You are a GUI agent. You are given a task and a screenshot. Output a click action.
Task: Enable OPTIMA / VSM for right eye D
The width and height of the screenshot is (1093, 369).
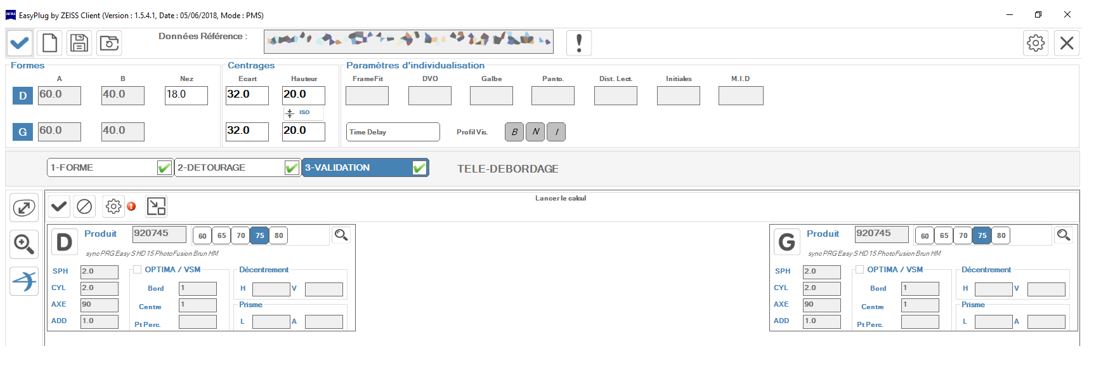[x=138, y=270]
